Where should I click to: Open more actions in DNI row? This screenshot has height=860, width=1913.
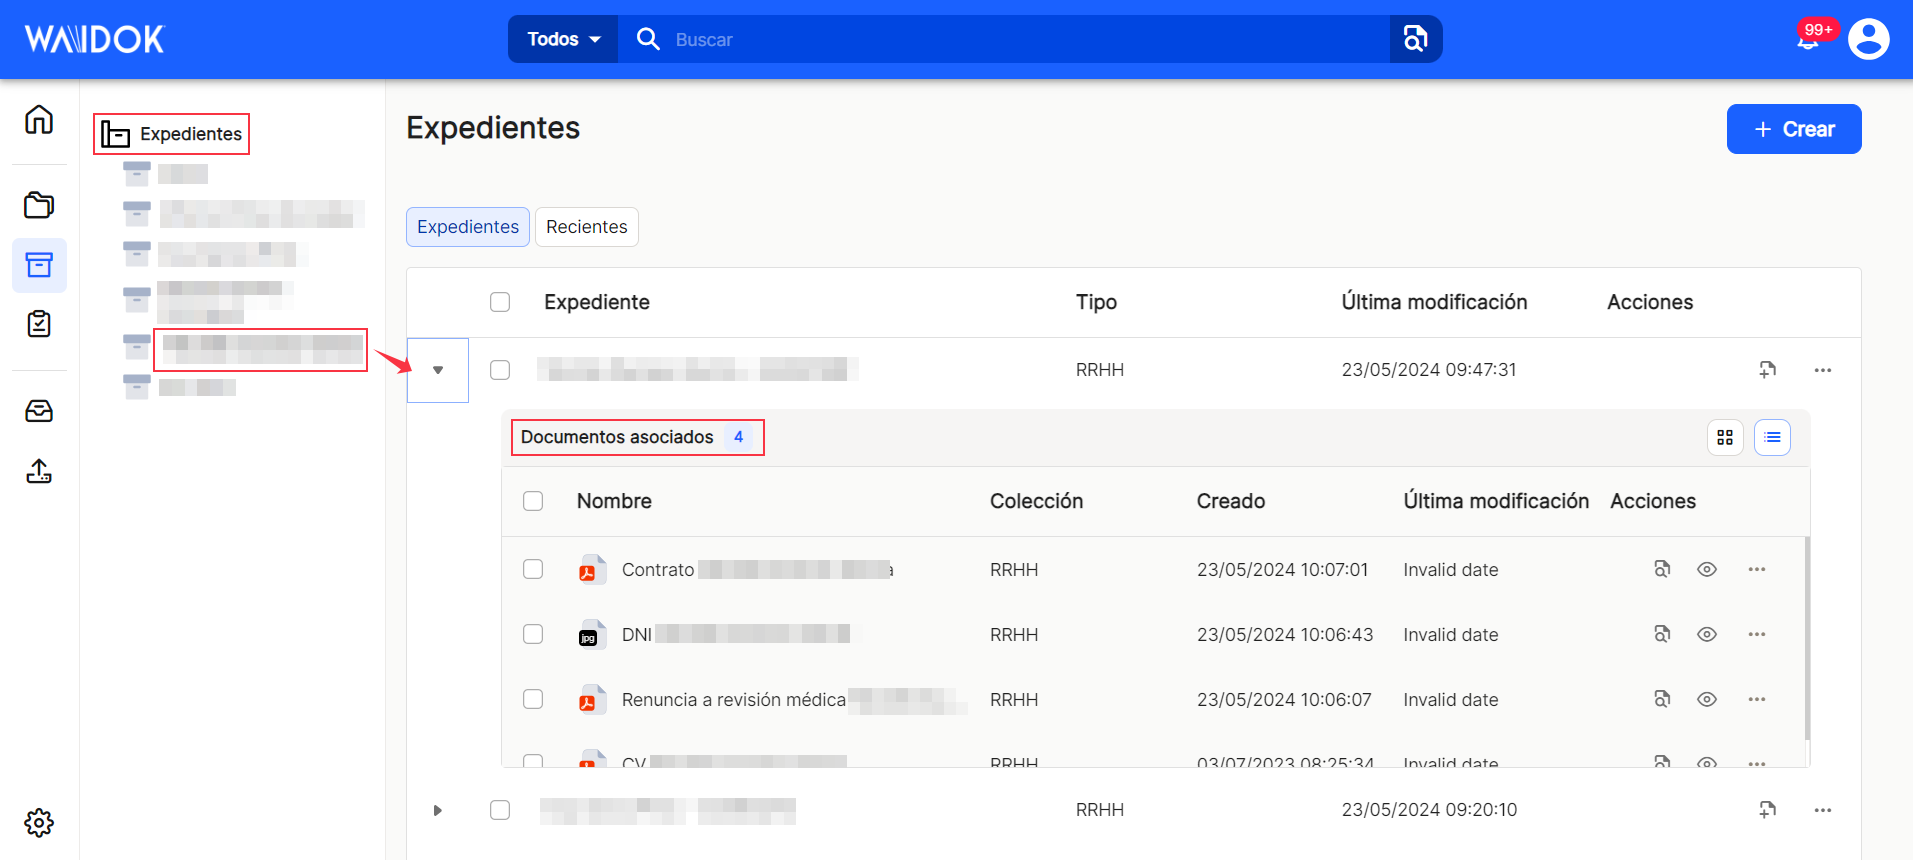pos(1757,634)
